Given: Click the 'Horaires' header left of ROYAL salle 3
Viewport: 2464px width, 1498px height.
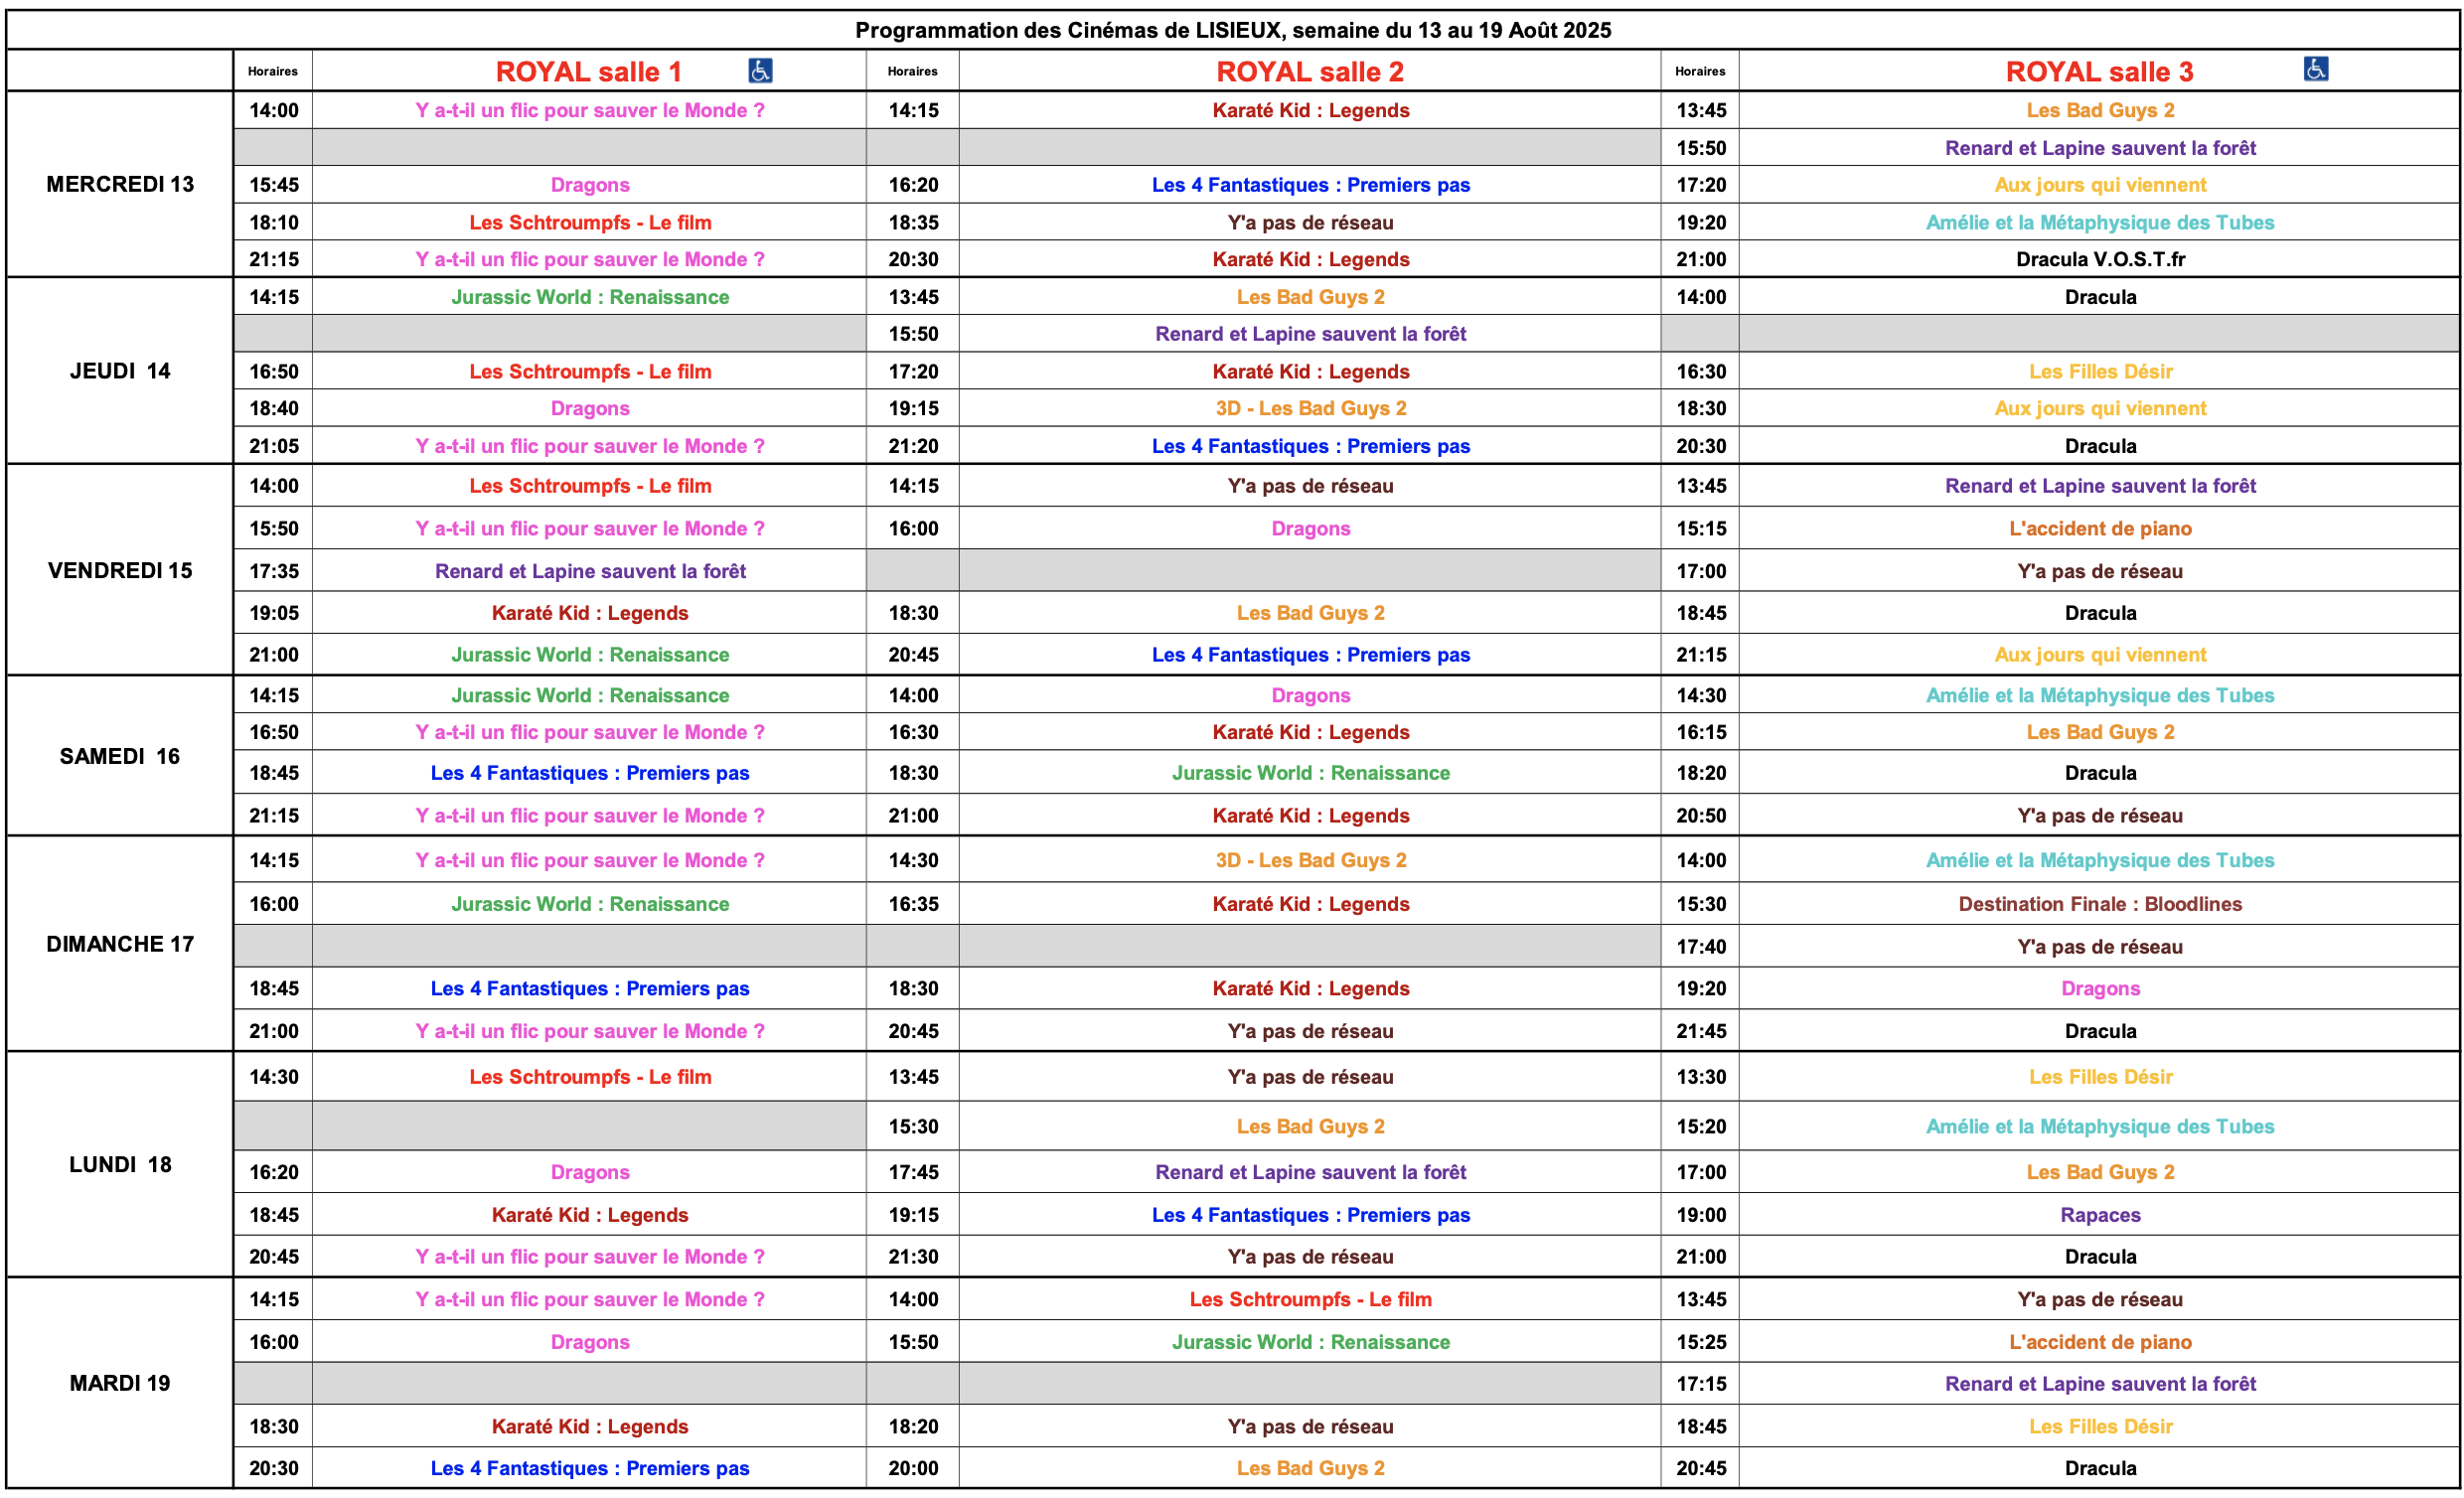Looking at the screenshot, I should (x=1700, y=71).
